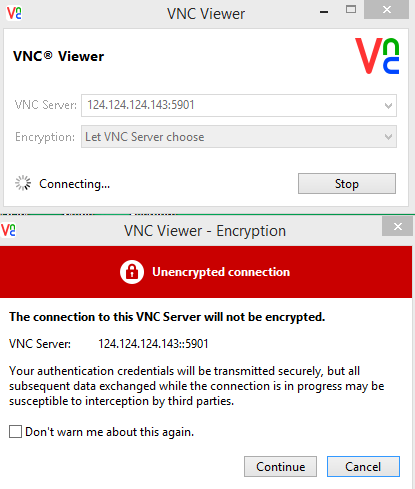Click the Connecting spinner icon
Viewport: 415px width, 489px height.
click(x=23, y=183)
